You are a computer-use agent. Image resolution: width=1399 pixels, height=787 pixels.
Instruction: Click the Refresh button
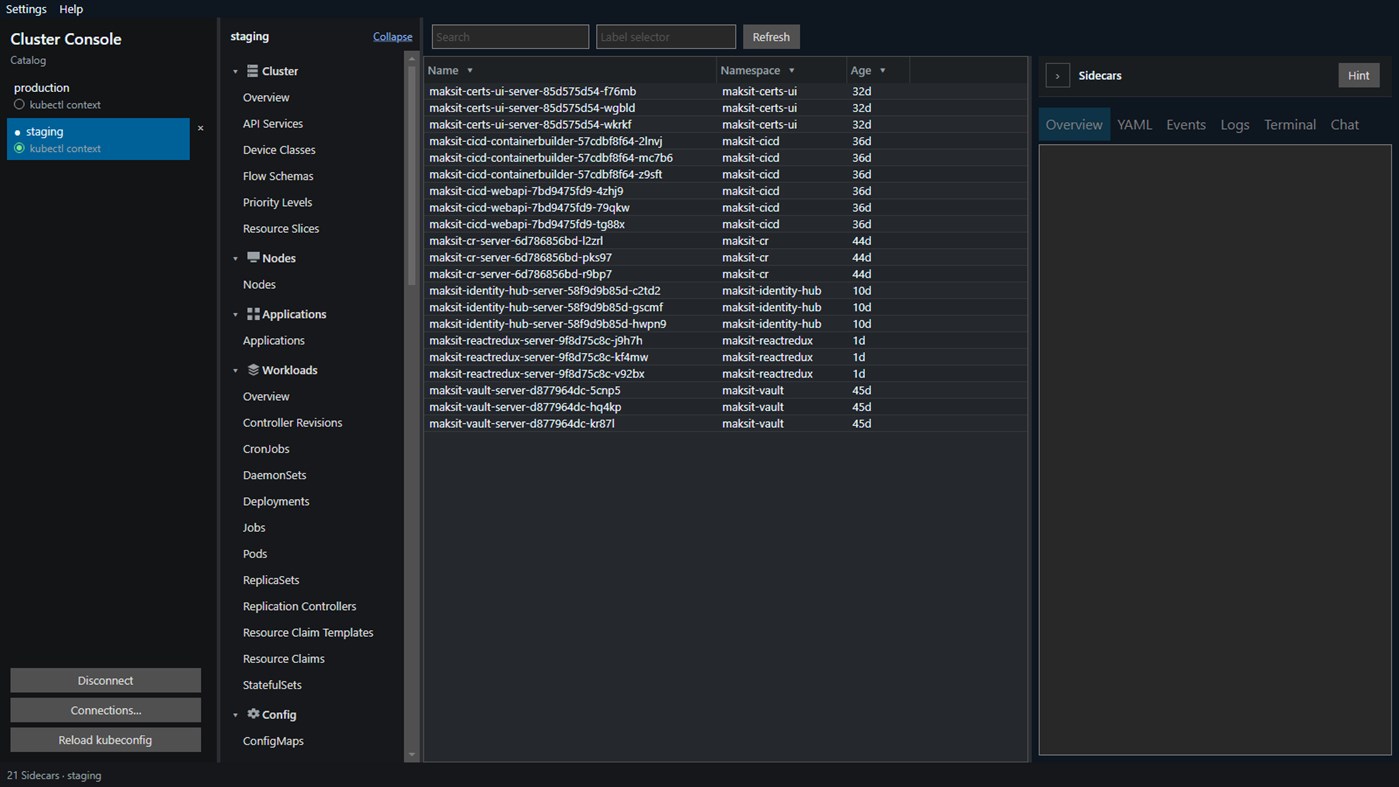coord(771,37)
